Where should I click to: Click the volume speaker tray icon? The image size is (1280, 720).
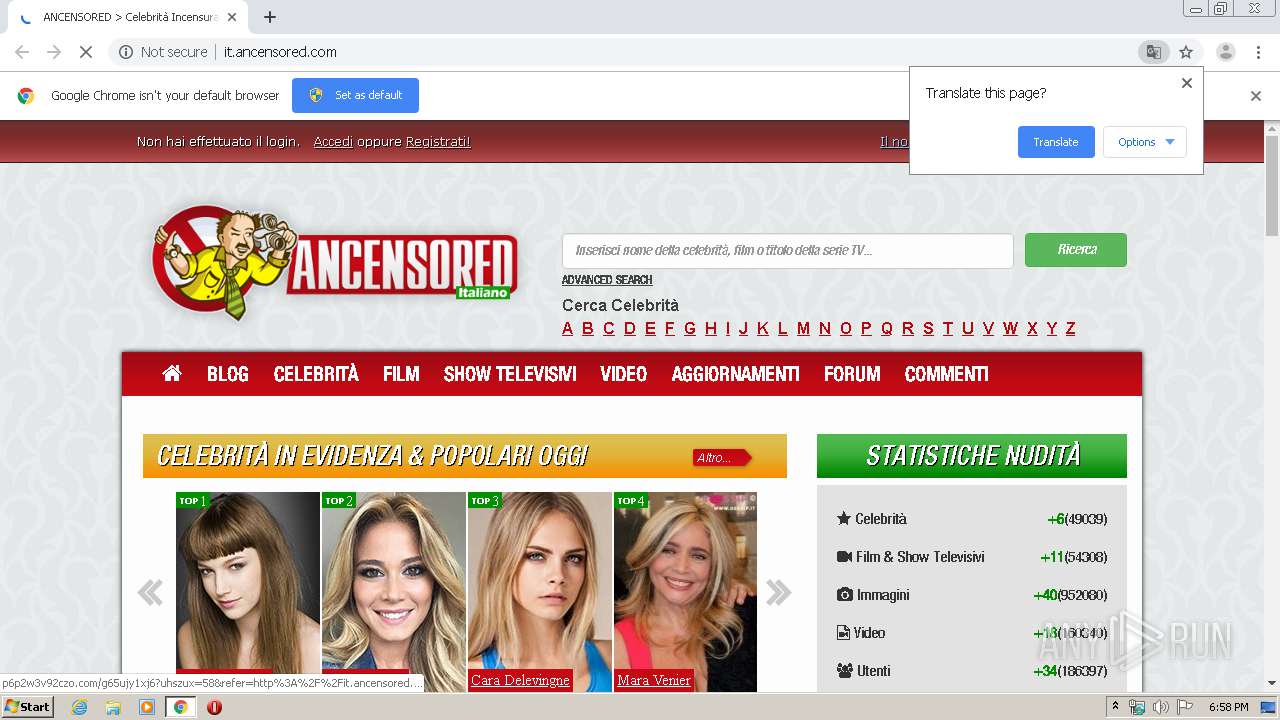pos(1160,707)
